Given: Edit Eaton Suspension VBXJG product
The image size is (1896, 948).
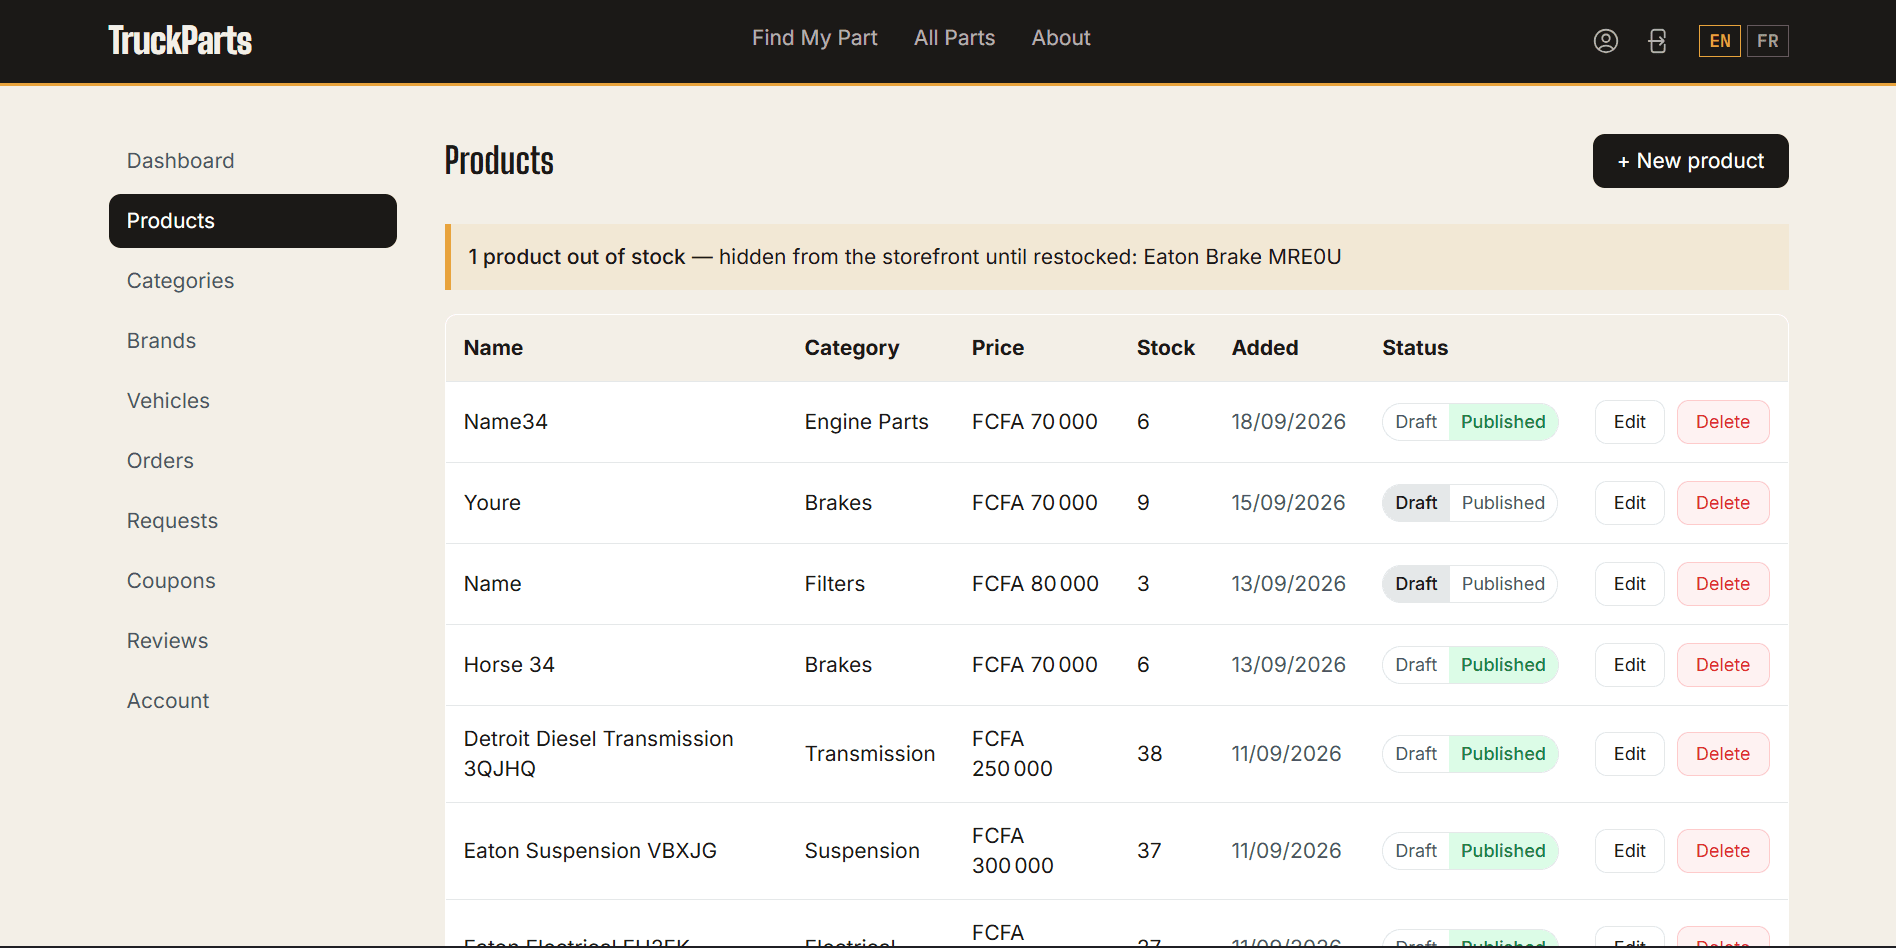Looking at the screenshot, I should tap(1629, 851).
